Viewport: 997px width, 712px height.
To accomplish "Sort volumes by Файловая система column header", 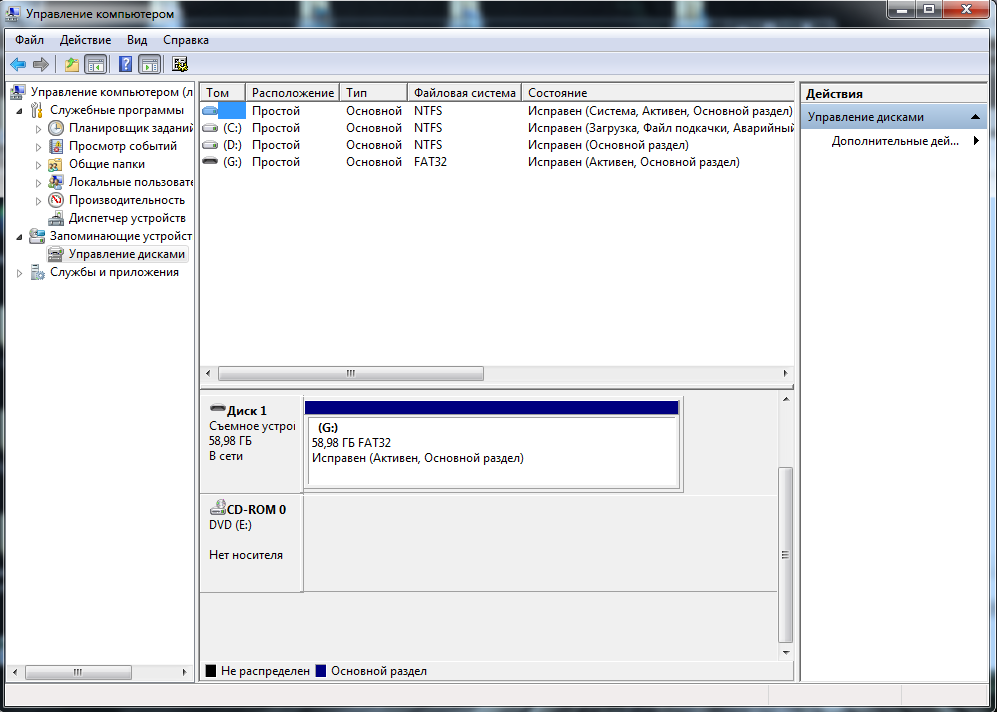I will 464,93.
